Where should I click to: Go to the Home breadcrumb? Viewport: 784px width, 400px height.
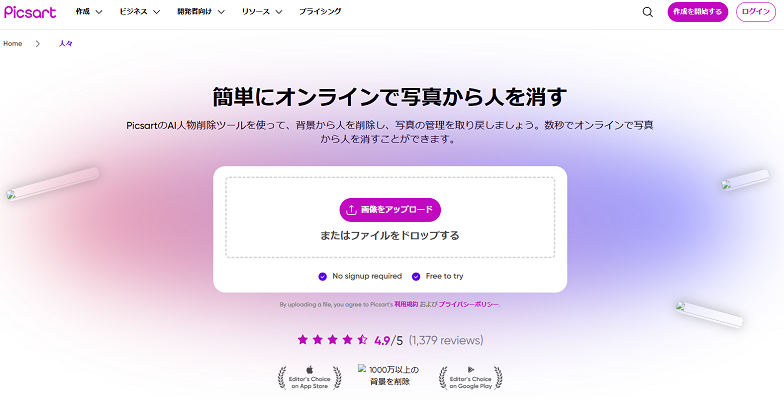pyautogui.click(x=12, y=44)
